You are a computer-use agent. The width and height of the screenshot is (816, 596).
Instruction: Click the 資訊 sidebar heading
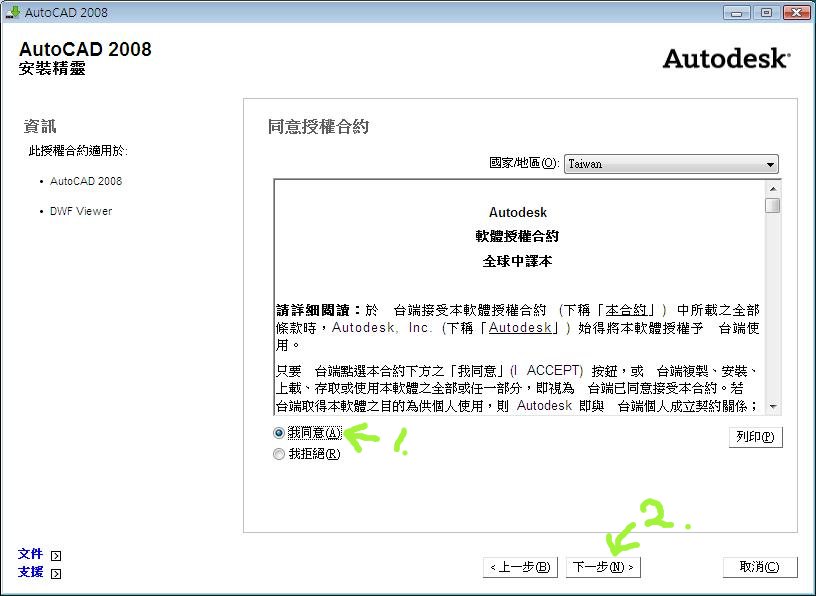pos(40,126)
